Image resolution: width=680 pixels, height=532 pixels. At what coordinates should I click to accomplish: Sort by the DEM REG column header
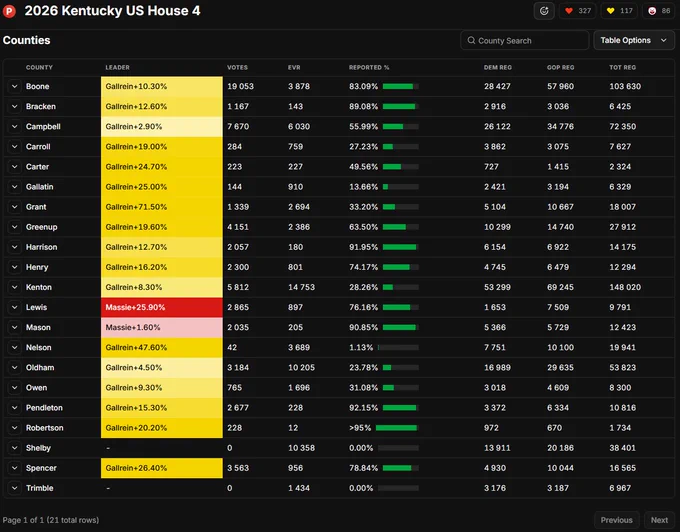[498, 68]
